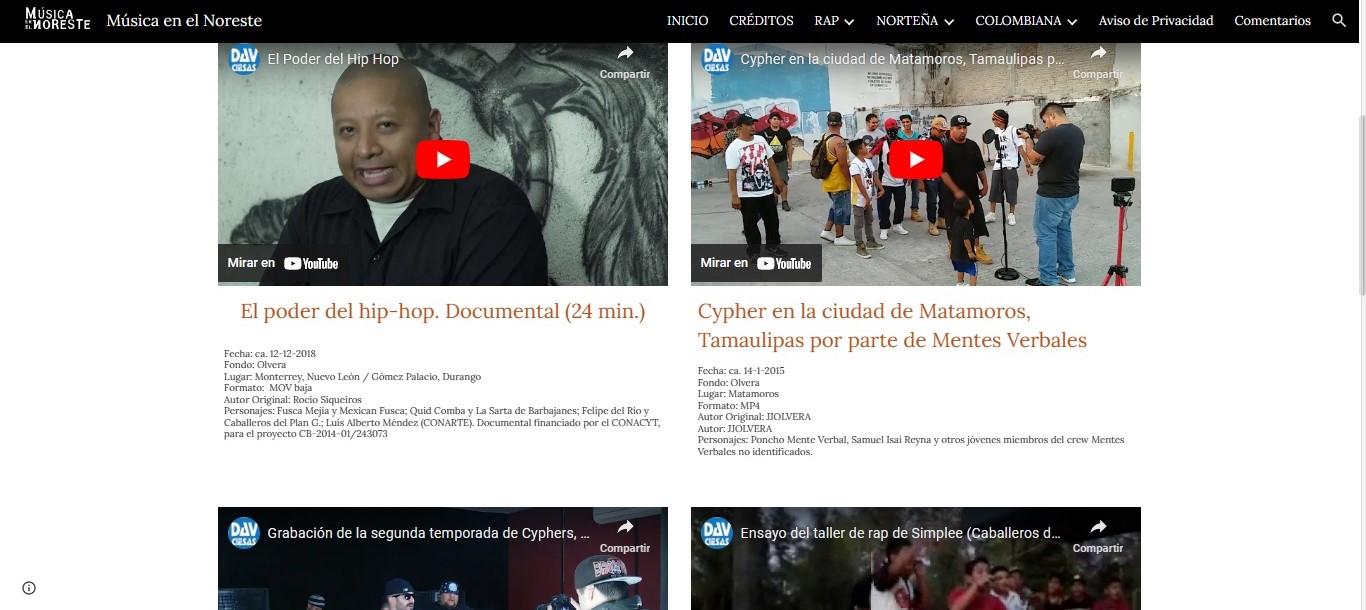Click the Música del Noreste site logo
The width and height of the screenshot is (1366, 610).
(x=57, y=20)
